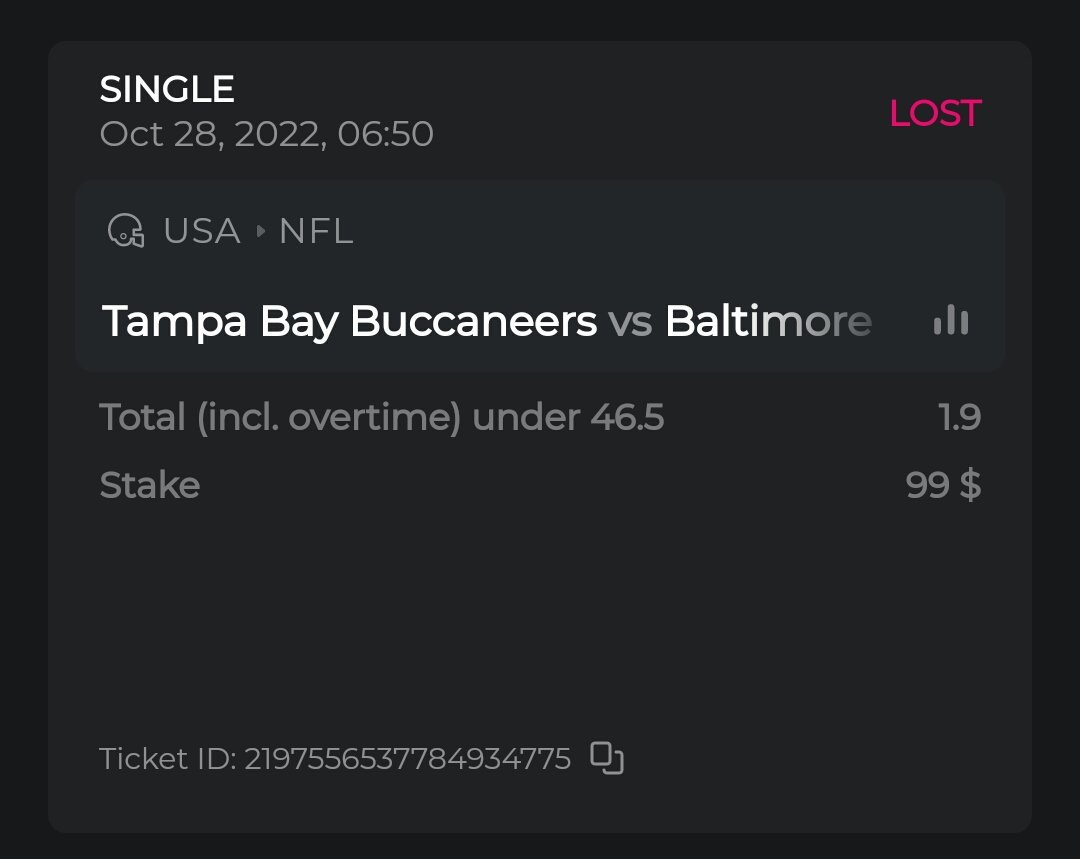Click the '(incl. overtime)' market text

pos(329,417)
